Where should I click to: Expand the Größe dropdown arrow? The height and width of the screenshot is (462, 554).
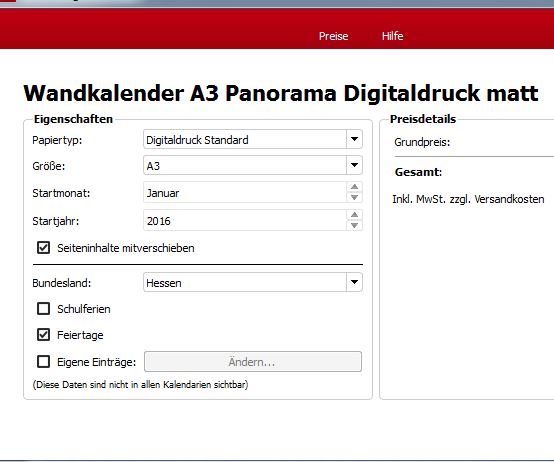pos(354,165)
